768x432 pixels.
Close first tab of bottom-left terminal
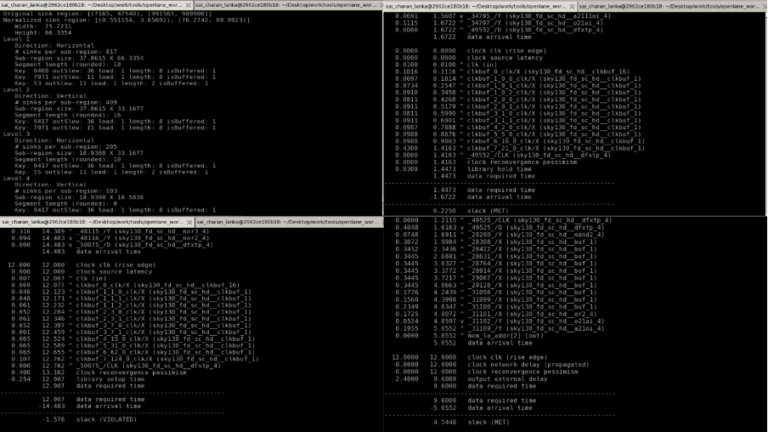click(x=188, y=221)
